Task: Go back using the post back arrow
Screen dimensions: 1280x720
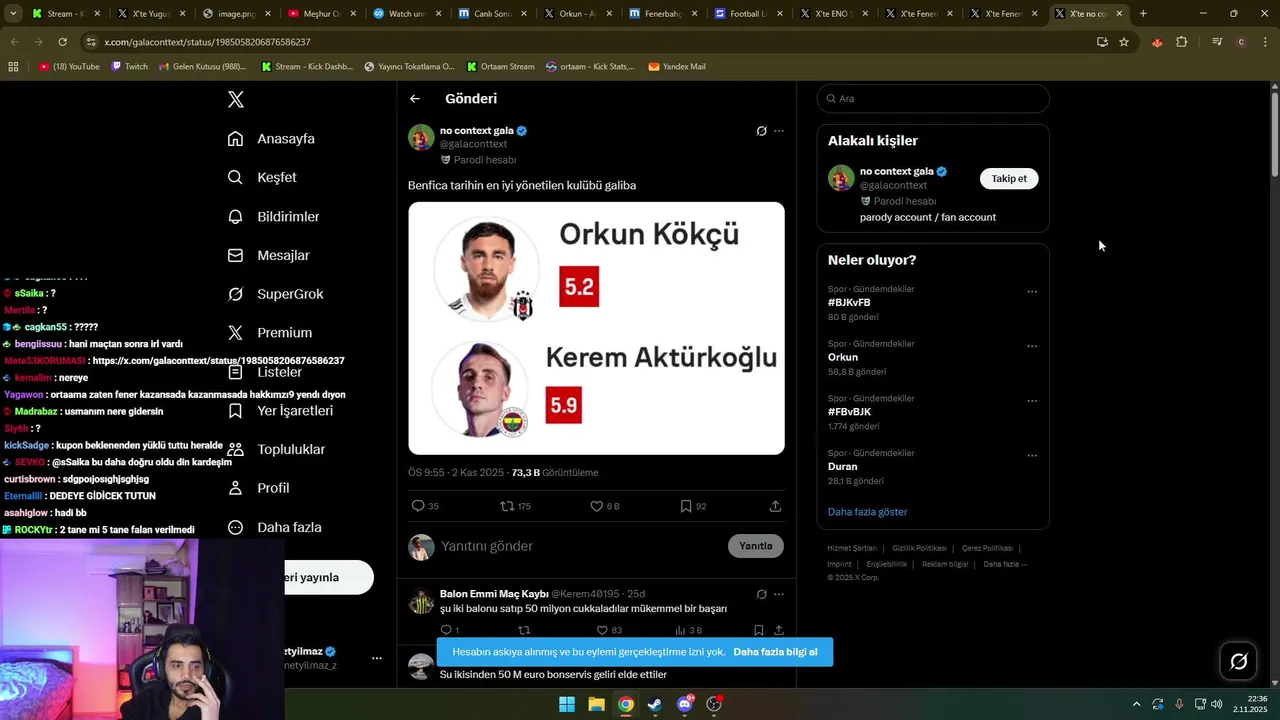Action: [415, 99]
